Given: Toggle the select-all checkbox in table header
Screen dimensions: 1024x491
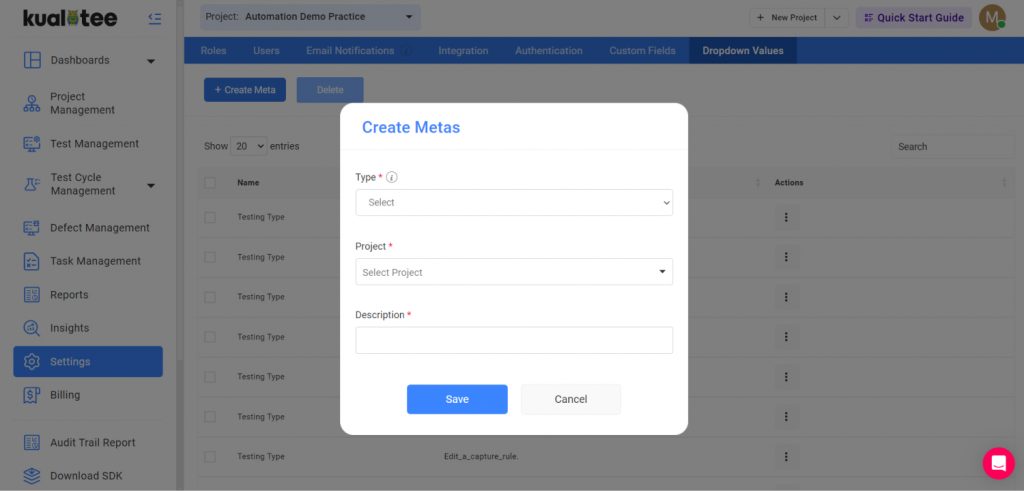Looking at the screenshot, I should click(x=210, y=183).
